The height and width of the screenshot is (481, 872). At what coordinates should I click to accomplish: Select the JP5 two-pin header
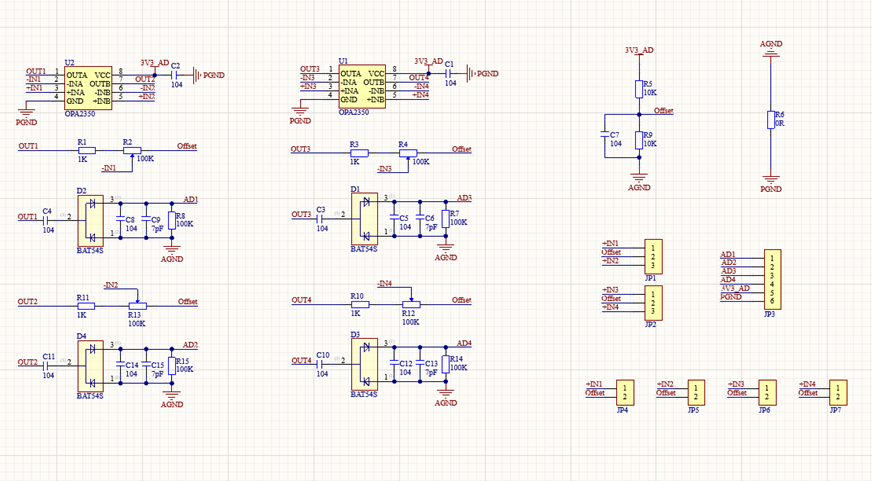pos(696,393)
